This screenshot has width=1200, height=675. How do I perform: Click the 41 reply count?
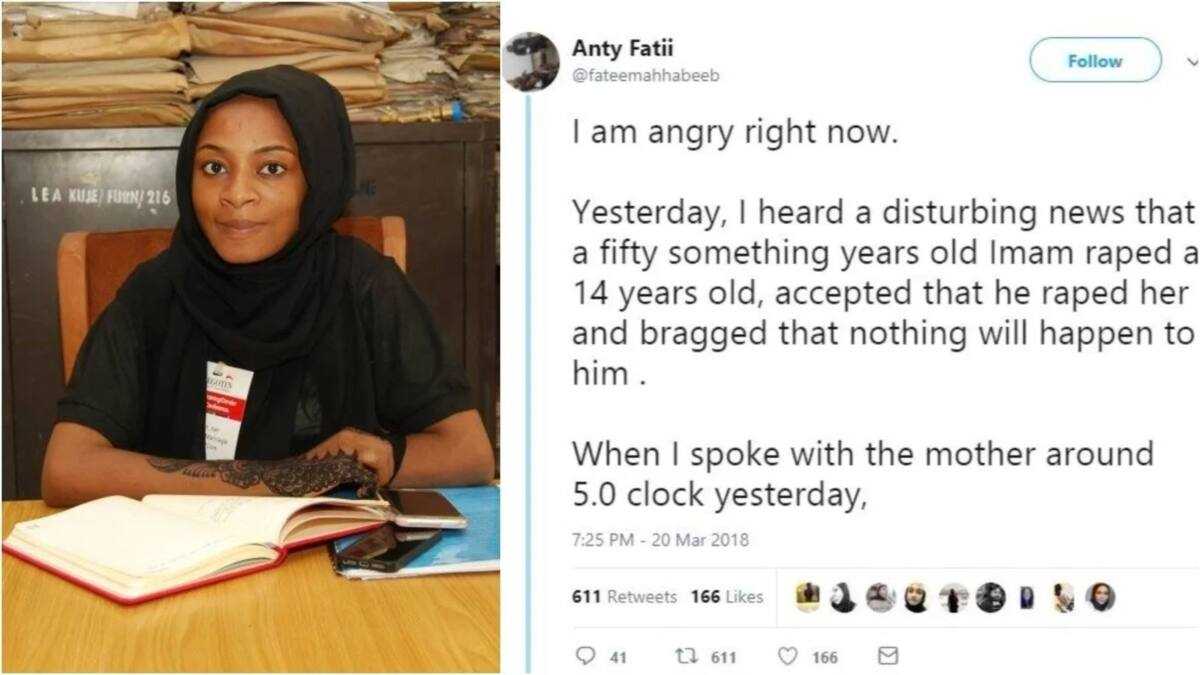pos(618,658)
